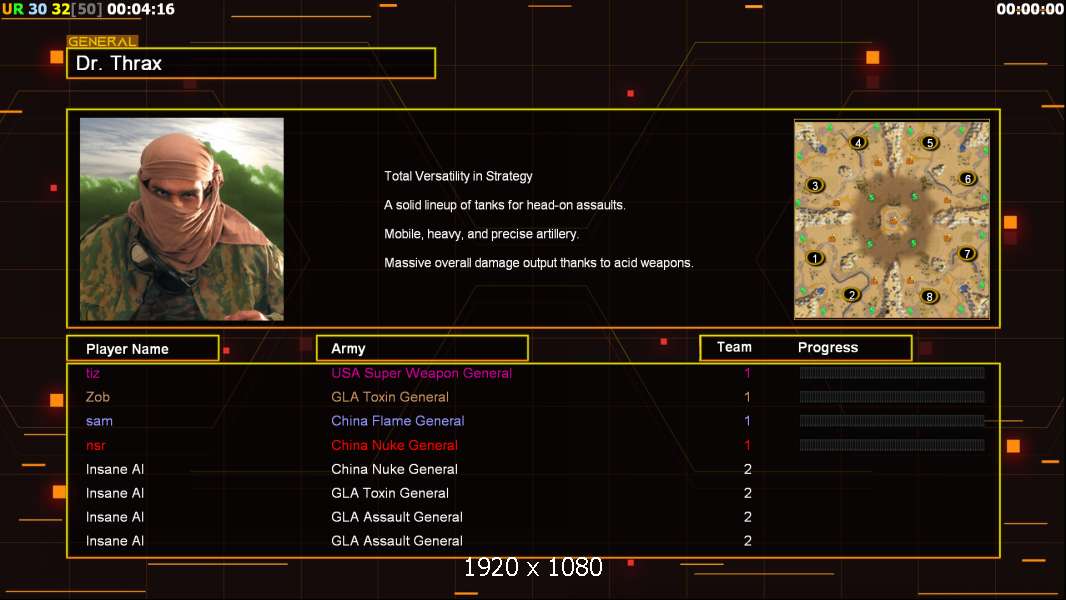The height and width of the screenshot is (600, 1066).
Task: Select start position marker 3 on minimap
Action: coord(814,186)
